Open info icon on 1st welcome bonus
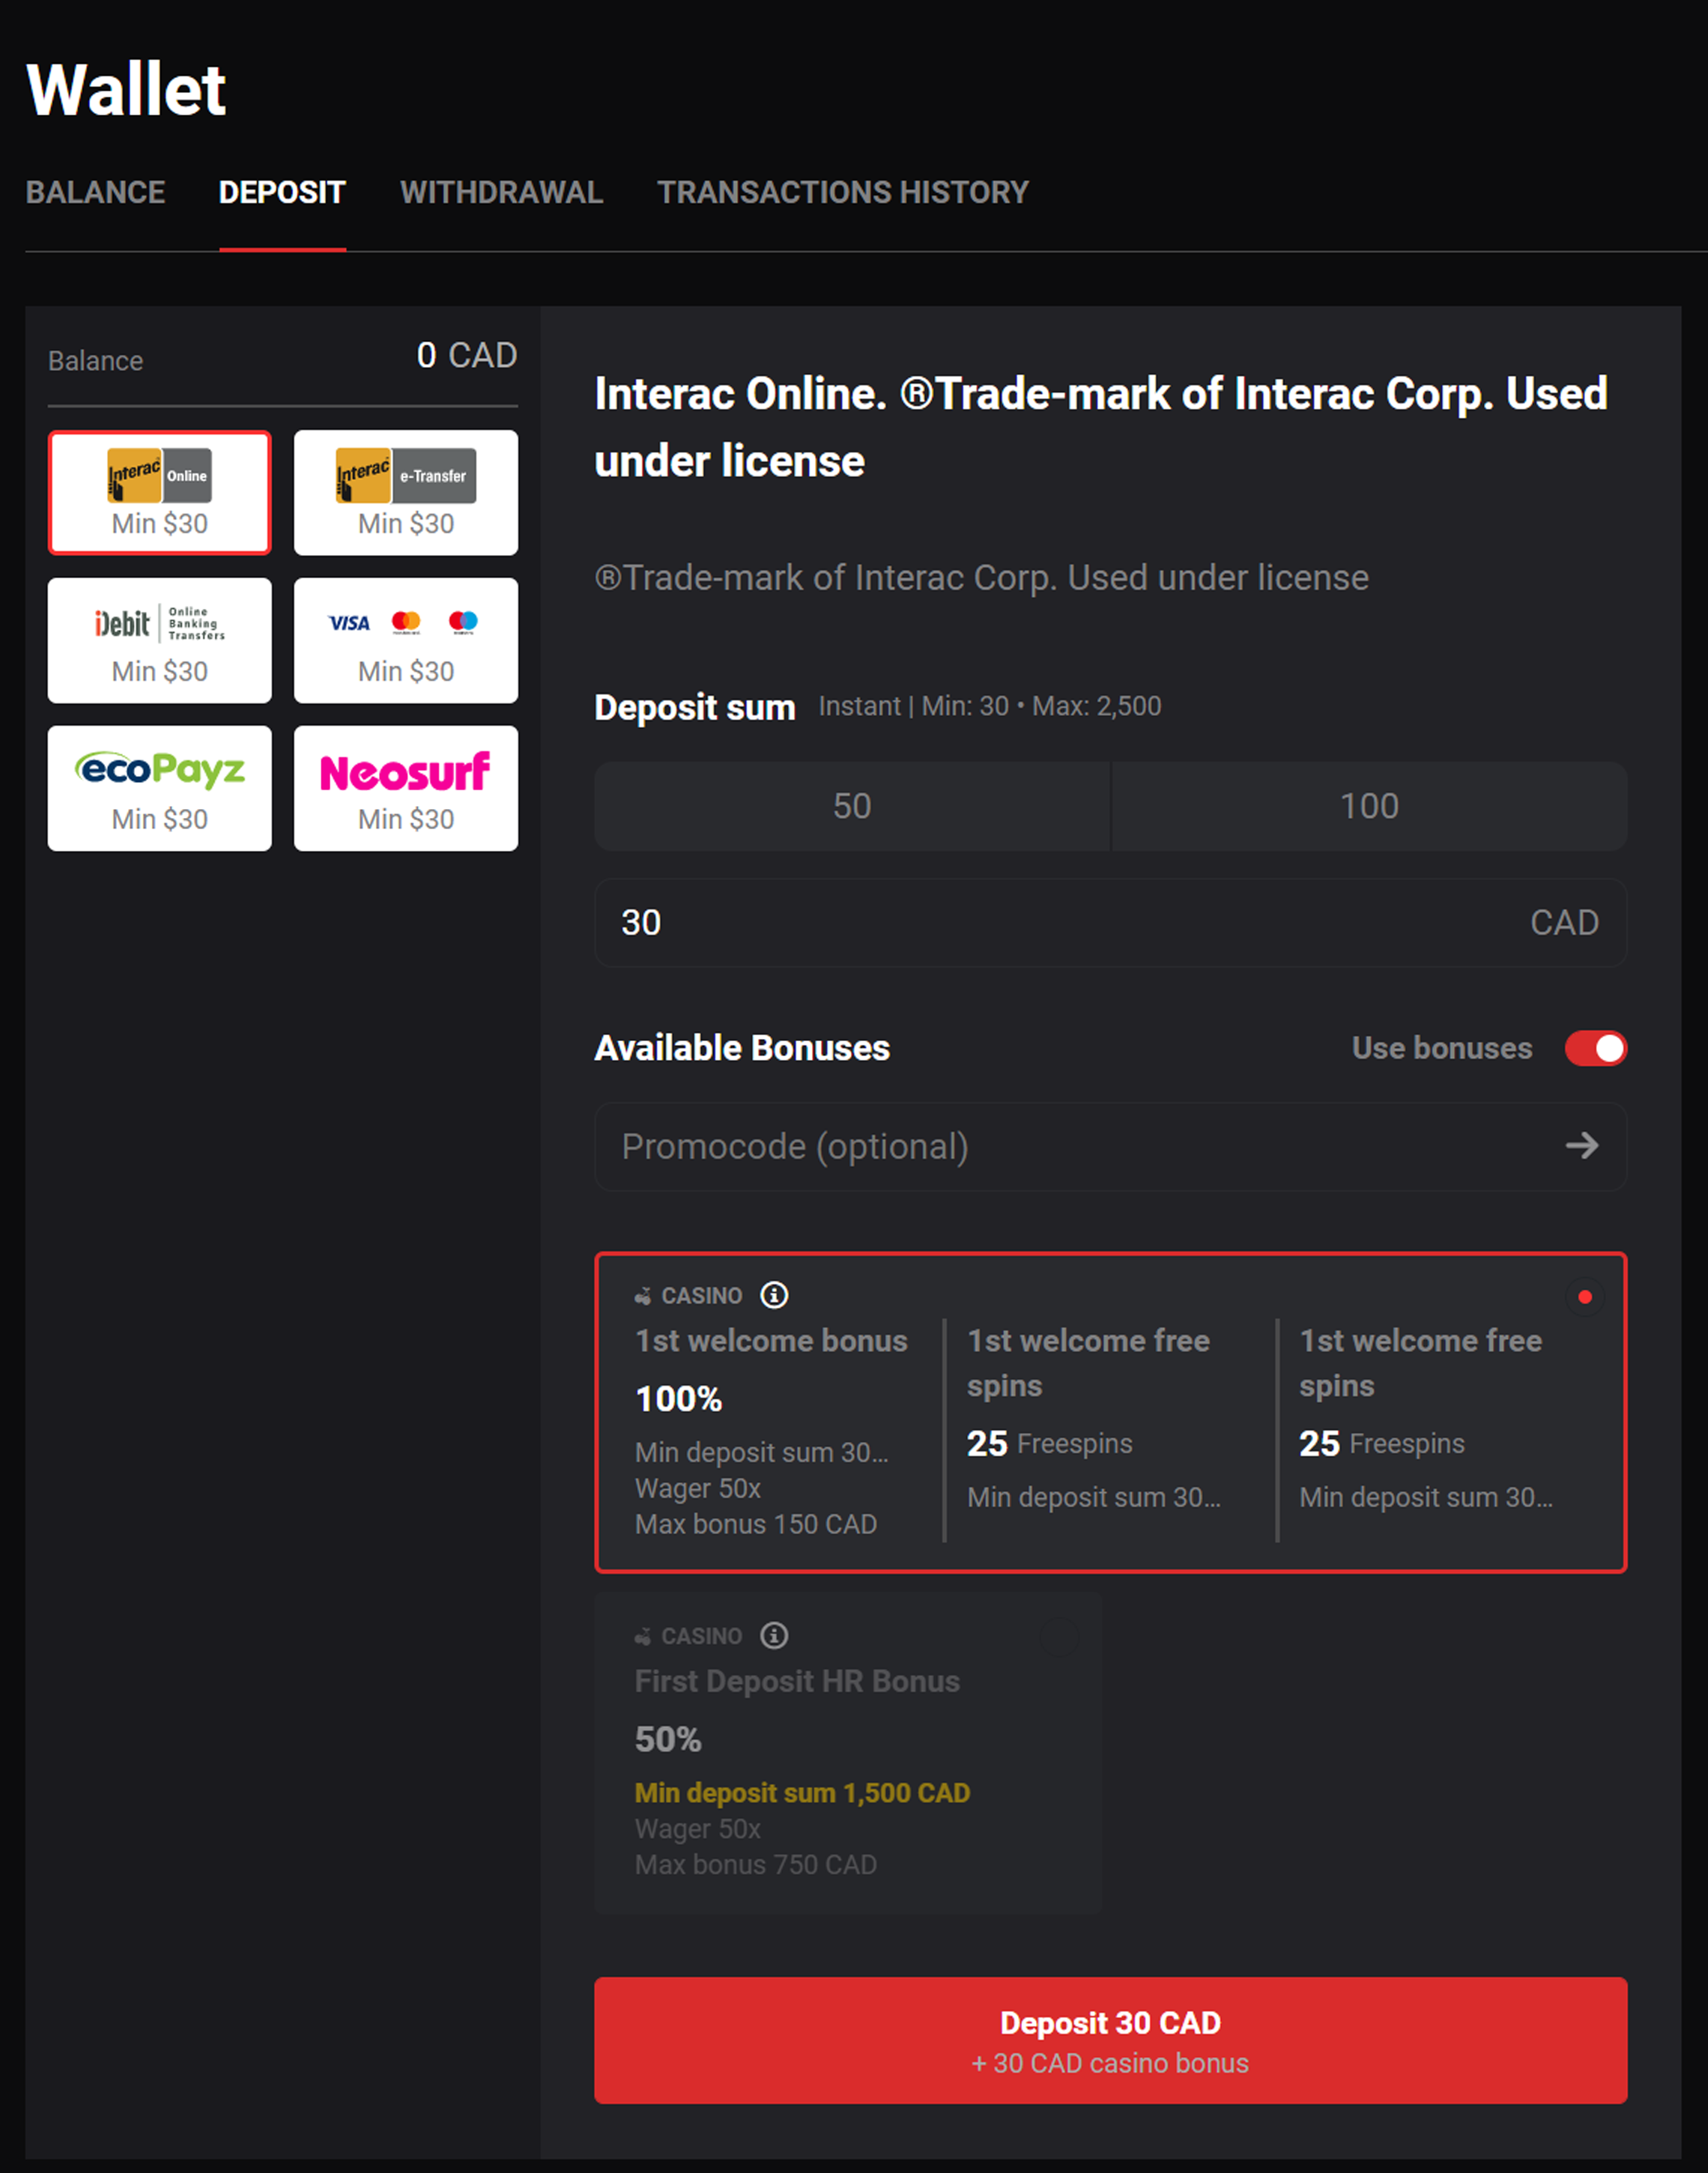Image resolution: width=1708 pixels, height=2173 pixels. (774, 1296)
